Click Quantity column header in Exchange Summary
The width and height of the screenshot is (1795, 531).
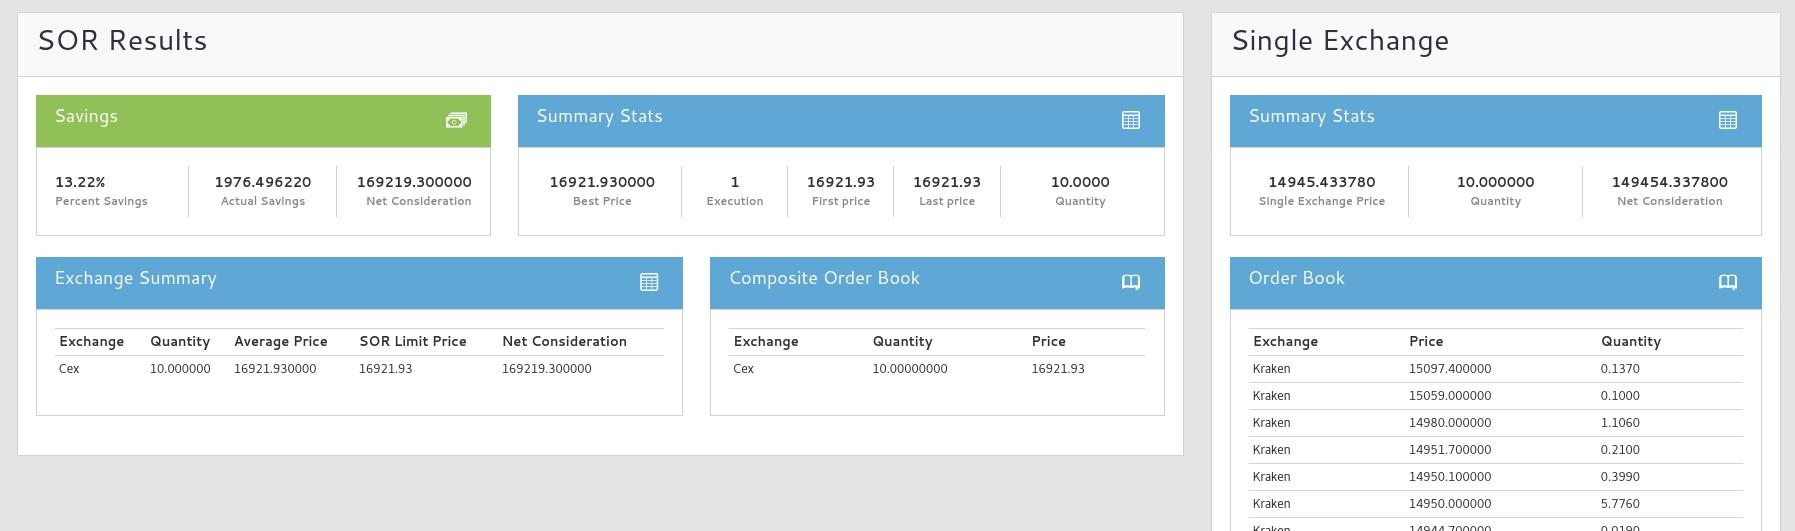click(x=180, y=341)
